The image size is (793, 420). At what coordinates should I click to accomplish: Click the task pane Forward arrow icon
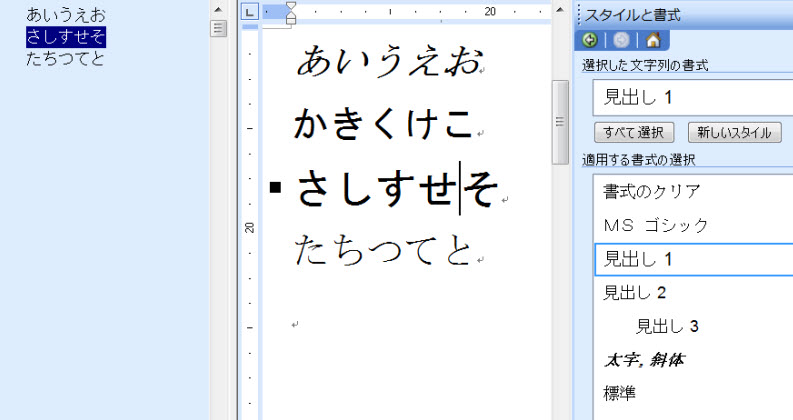coord(621,41)
